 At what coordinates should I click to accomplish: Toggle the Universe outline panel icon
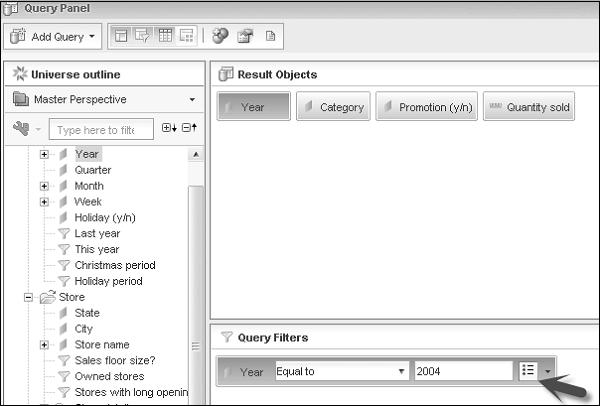click(121, 36)
